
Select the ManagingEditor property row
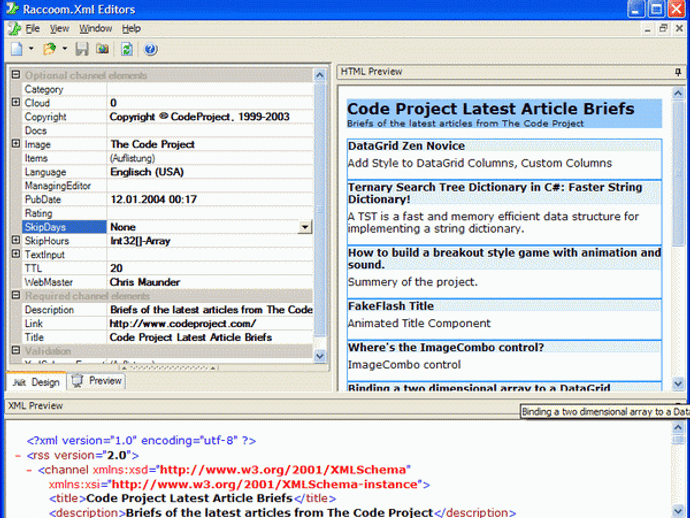167,186
